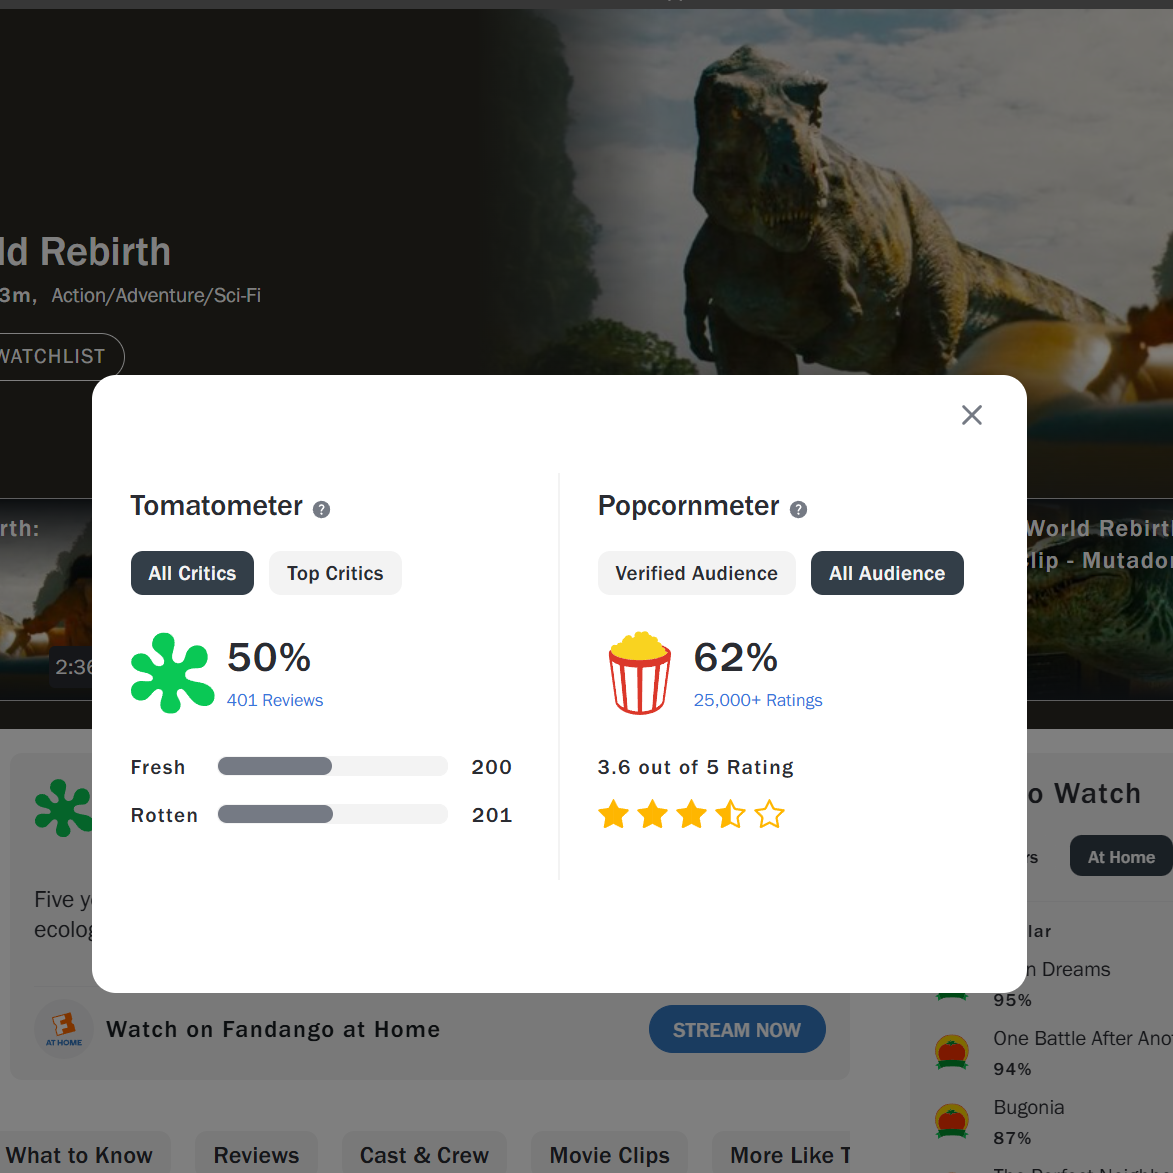Screen dimensions: 1173x1173
Task: Click the Fresh count 200
Action: 491,767
